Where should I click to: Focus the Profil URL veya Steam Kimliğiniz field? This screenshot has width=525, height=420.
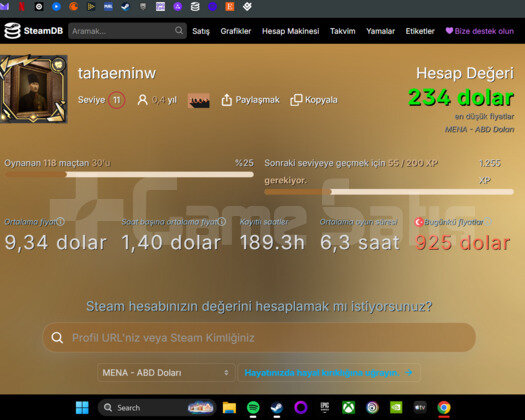[x=259, y=337]
